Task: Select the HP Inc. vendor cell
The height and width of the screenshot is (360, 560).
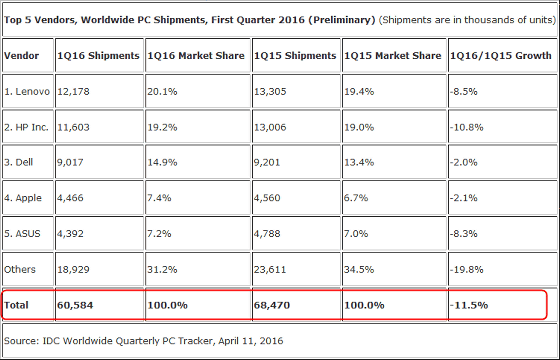Action: pos(28,127)
